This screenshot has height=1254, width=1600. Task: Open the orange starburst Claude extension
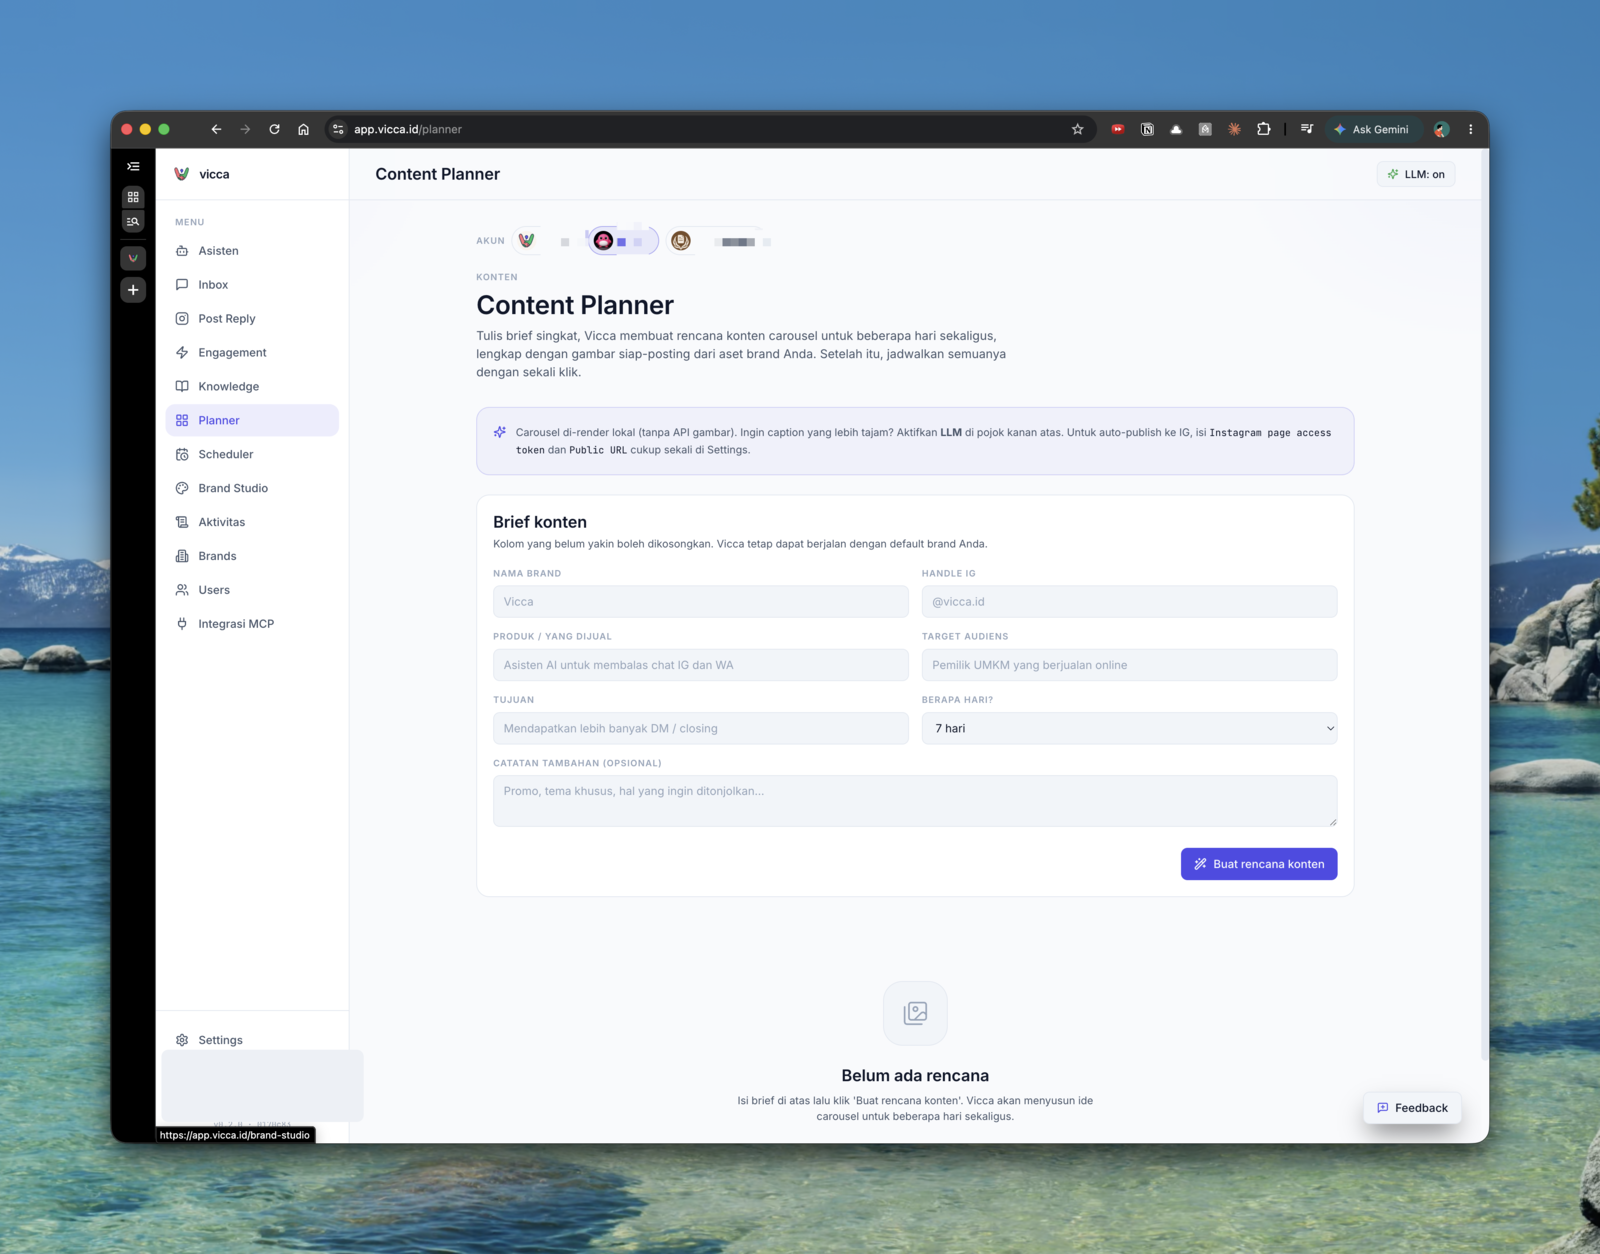(1234, 129)
